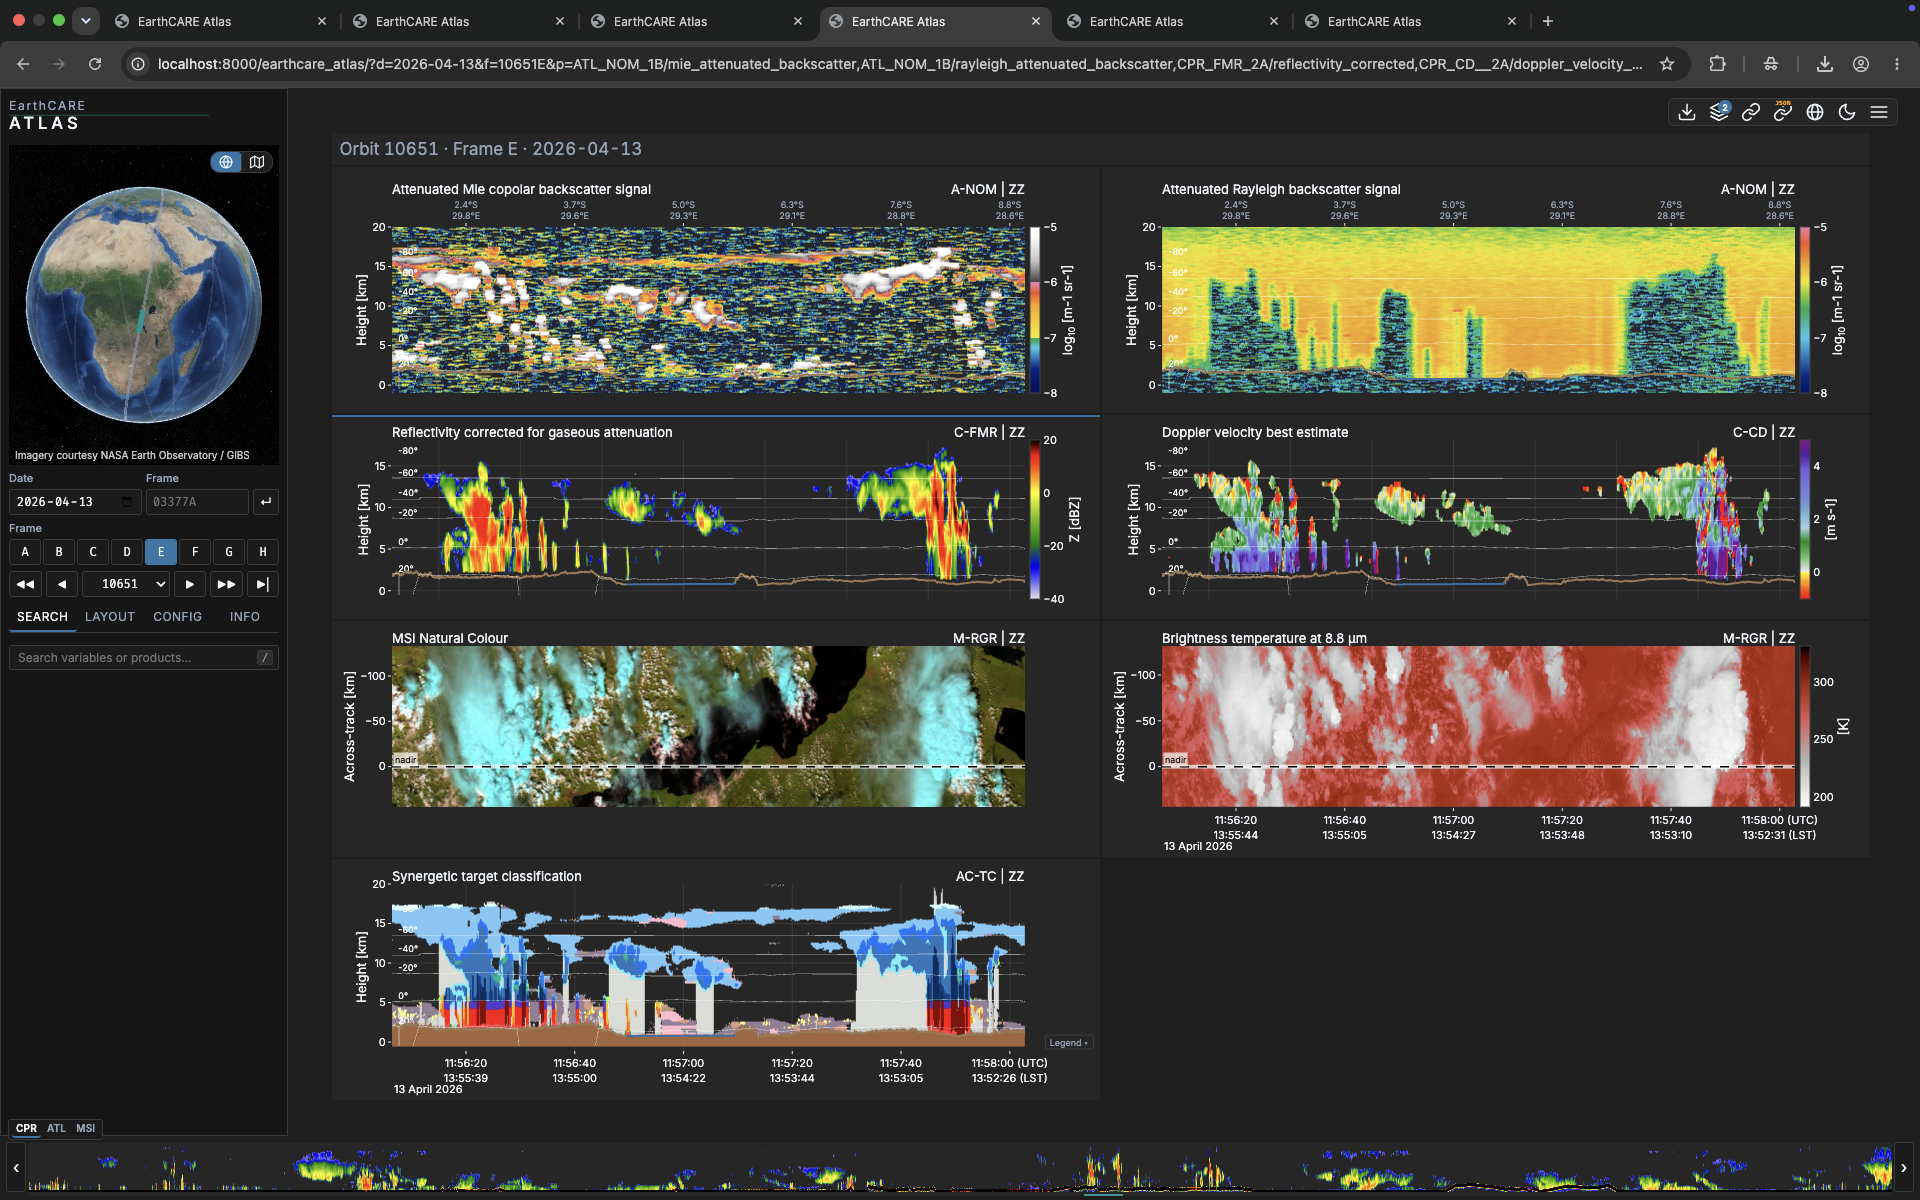Image resolution: width=1920 pixels, height=1200 pixels.
Task: Open a new browser tab with plus button
Action: point(1548,21)
